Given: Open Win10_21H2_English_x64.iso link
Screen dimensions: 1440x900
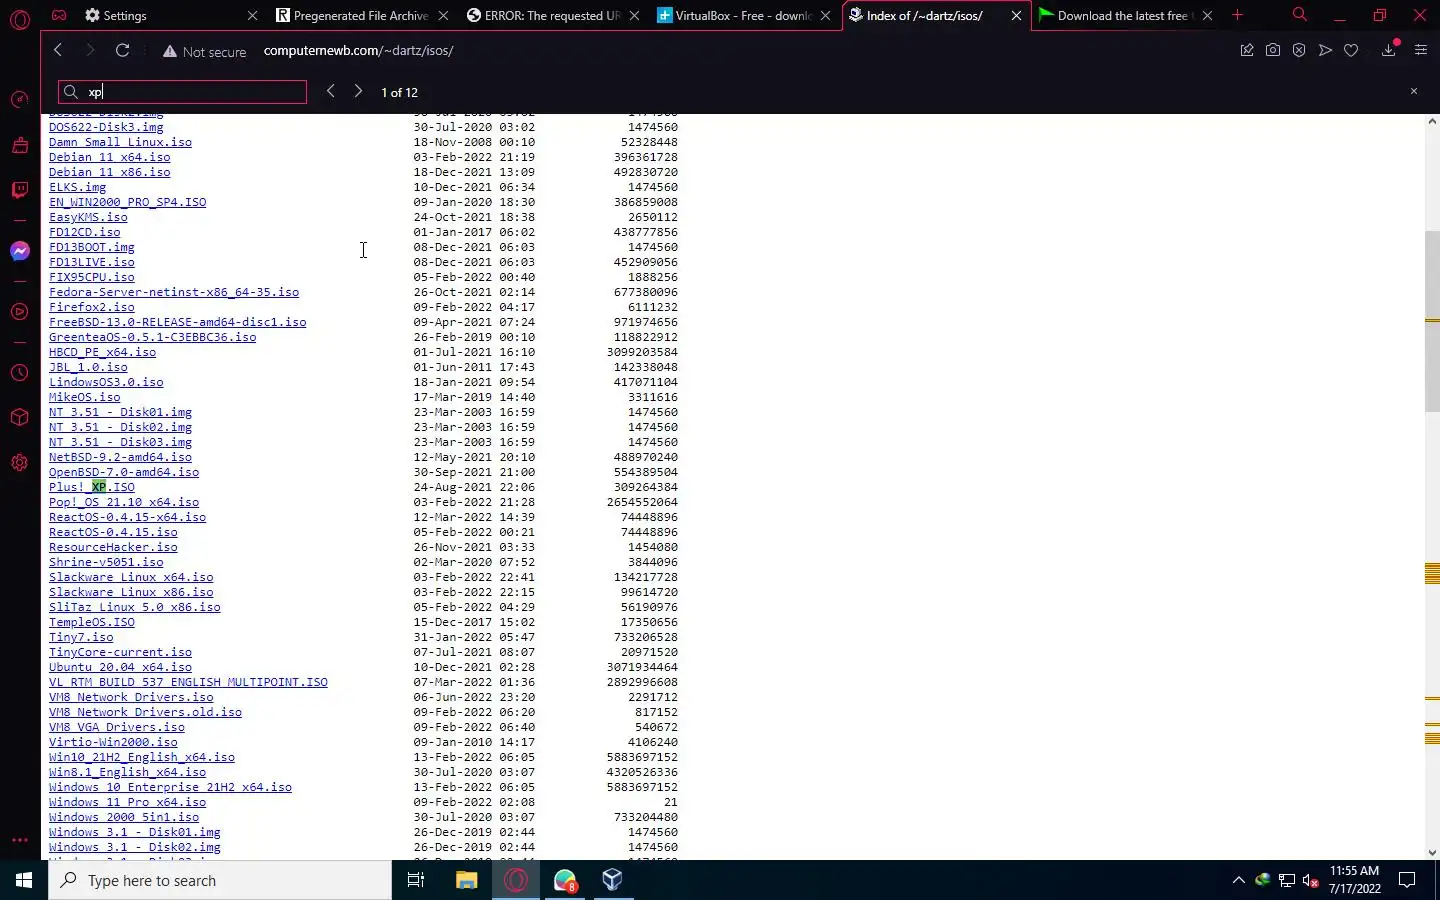Looking at the screenshot, I should point(142,757).
